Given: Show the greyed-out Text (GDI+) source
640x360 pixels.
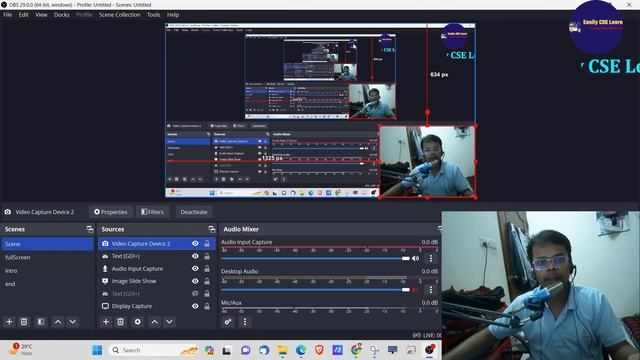Looking at the screenshot, I should point(195,293).
